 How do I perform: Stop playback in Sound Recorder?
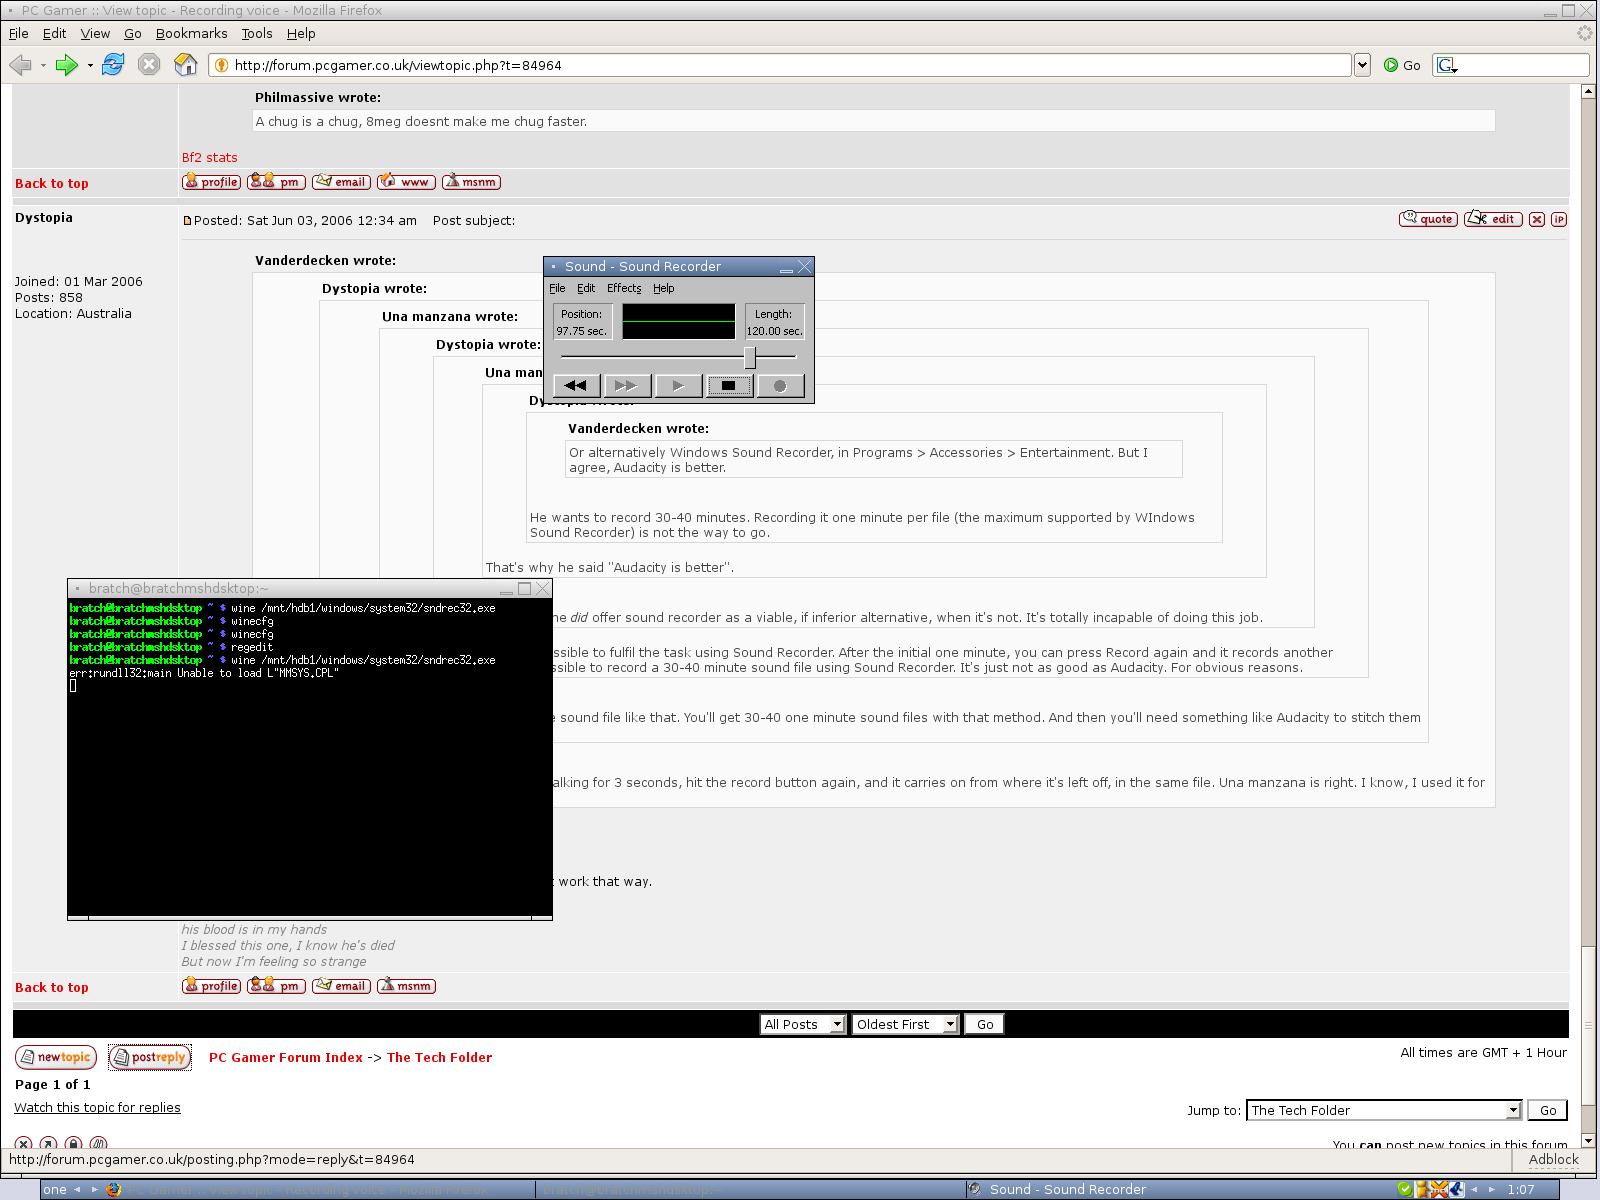coord(729,385)
